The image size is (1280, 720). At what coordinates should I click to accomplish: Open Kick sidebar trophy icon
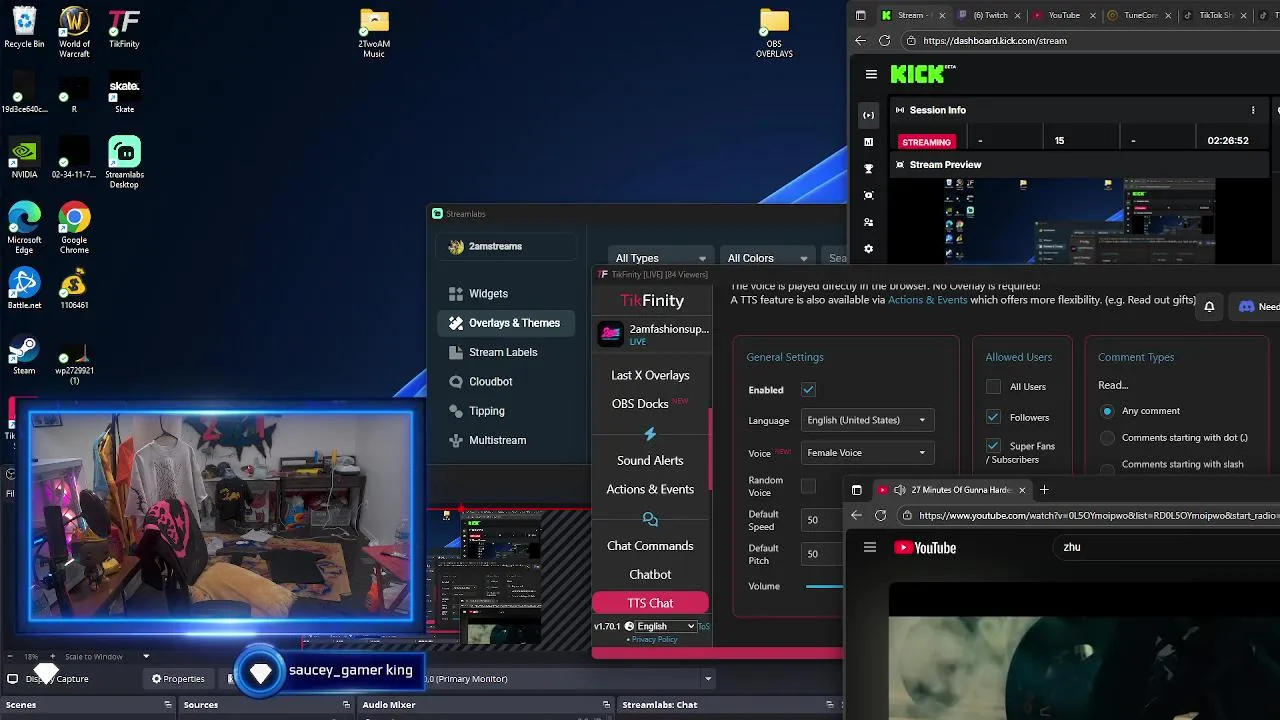868,169
